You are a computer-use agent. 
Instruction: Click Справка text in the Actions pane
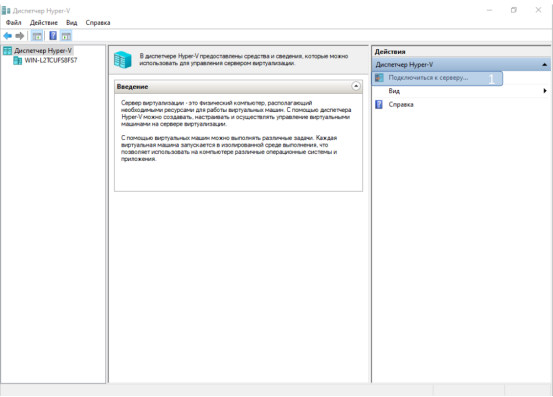click(x=401, y=104)
